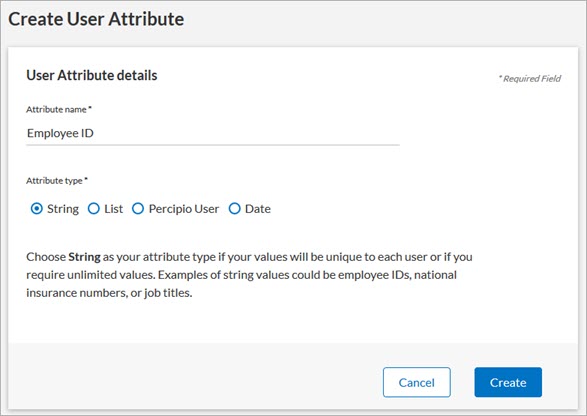Viewport: 587px width, 416px height.
Task: Click the 'List' label text
Action: 113,209
